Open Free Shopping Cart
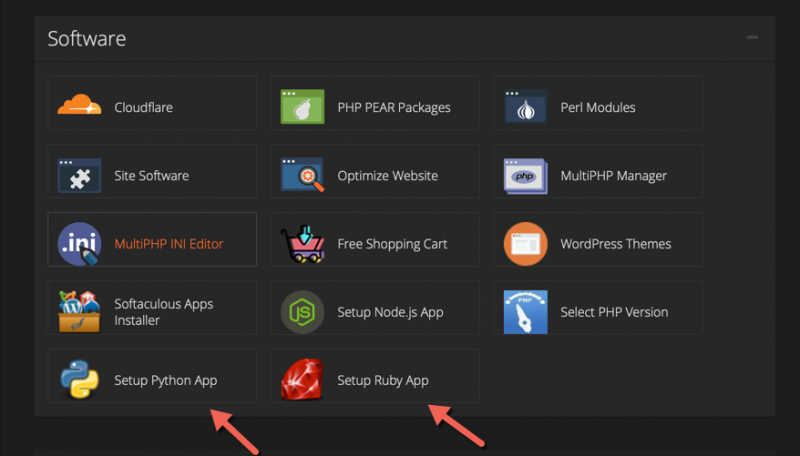 click(392, 244)
